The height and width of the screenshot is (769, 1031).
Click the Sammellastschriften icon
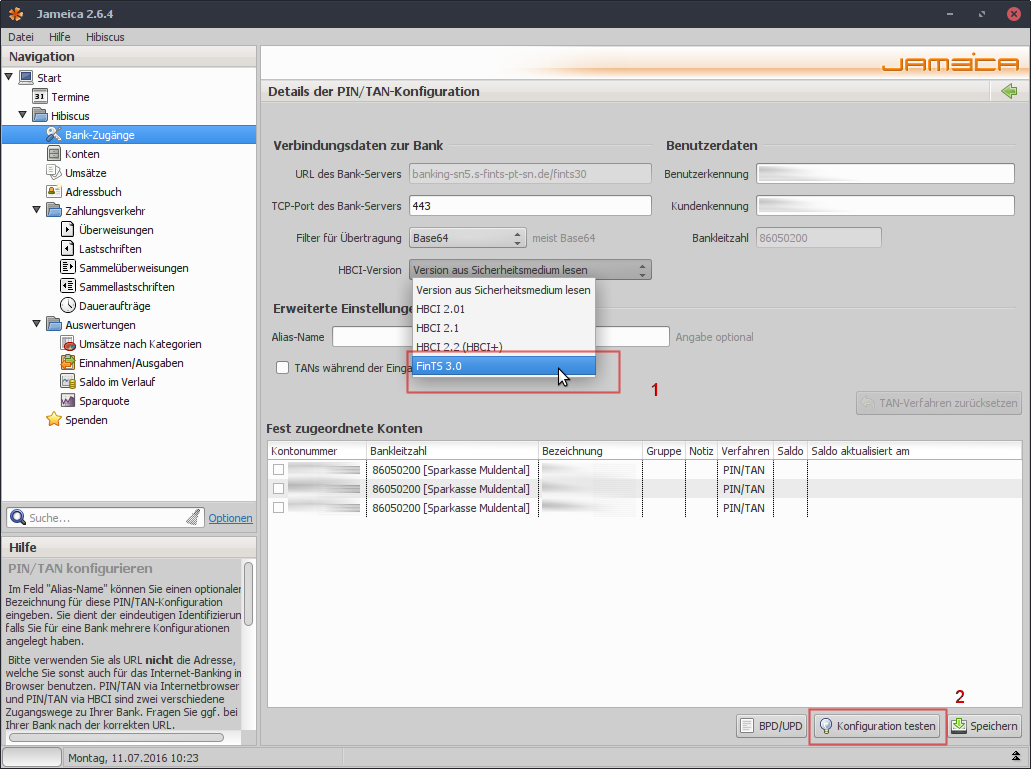(67, 287)
